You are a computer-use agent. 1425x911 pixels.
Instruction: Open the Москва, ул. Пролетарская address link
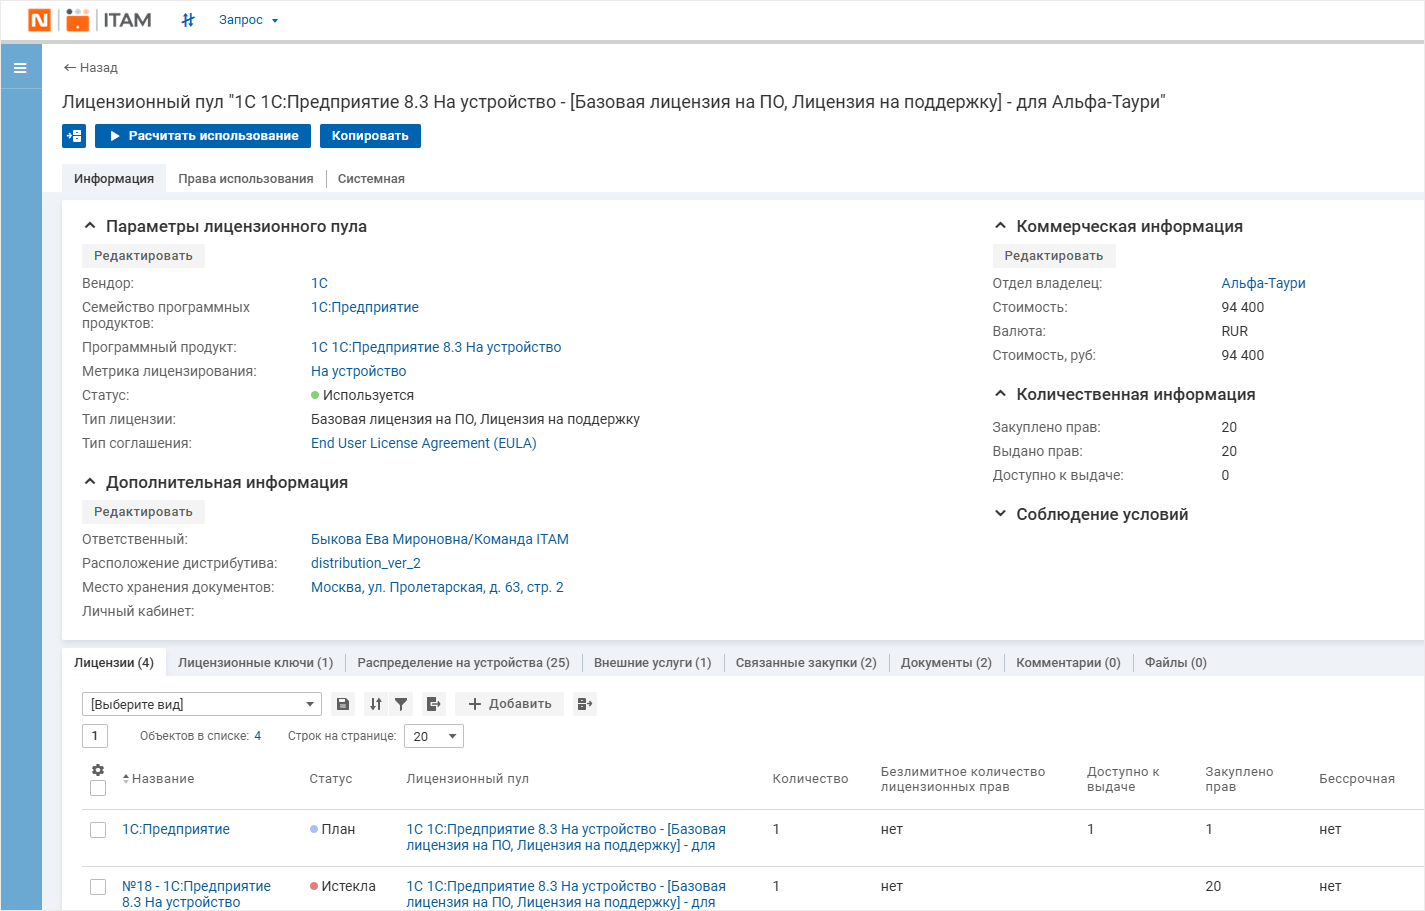(437, 588)
